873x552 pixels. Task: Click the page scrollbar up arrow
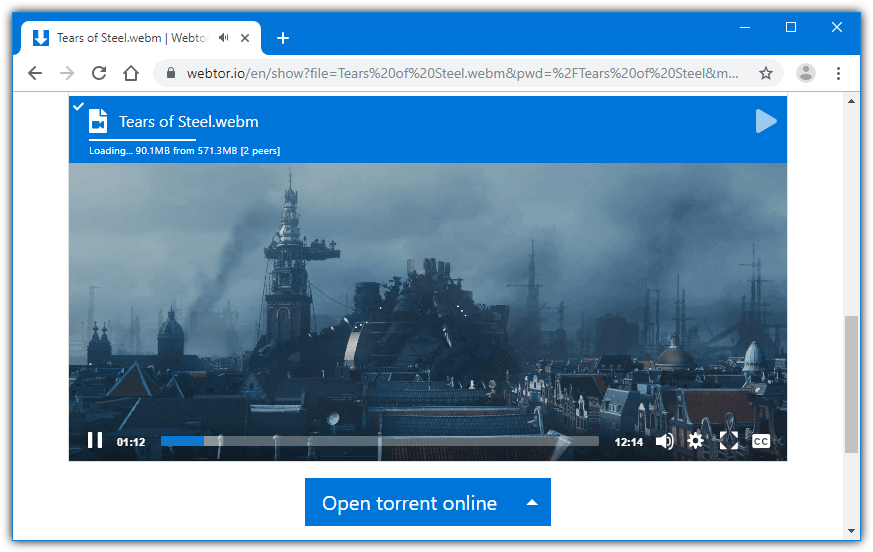[x=851, y=101]
